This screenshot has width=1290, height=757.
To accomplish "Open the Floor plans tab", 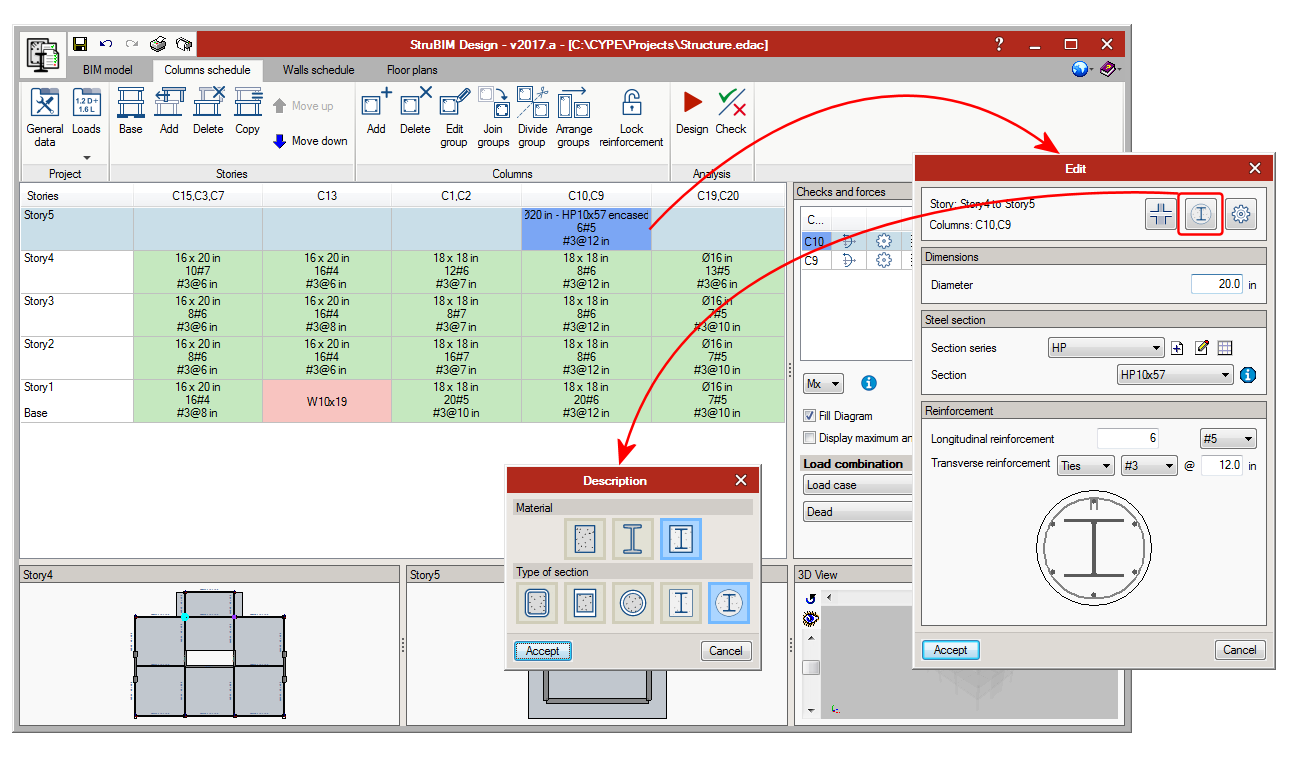I will pos(412,70).
